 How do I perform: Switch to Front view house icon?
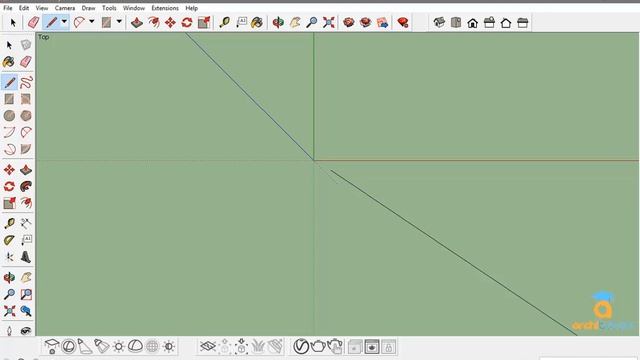pos(473,22)
